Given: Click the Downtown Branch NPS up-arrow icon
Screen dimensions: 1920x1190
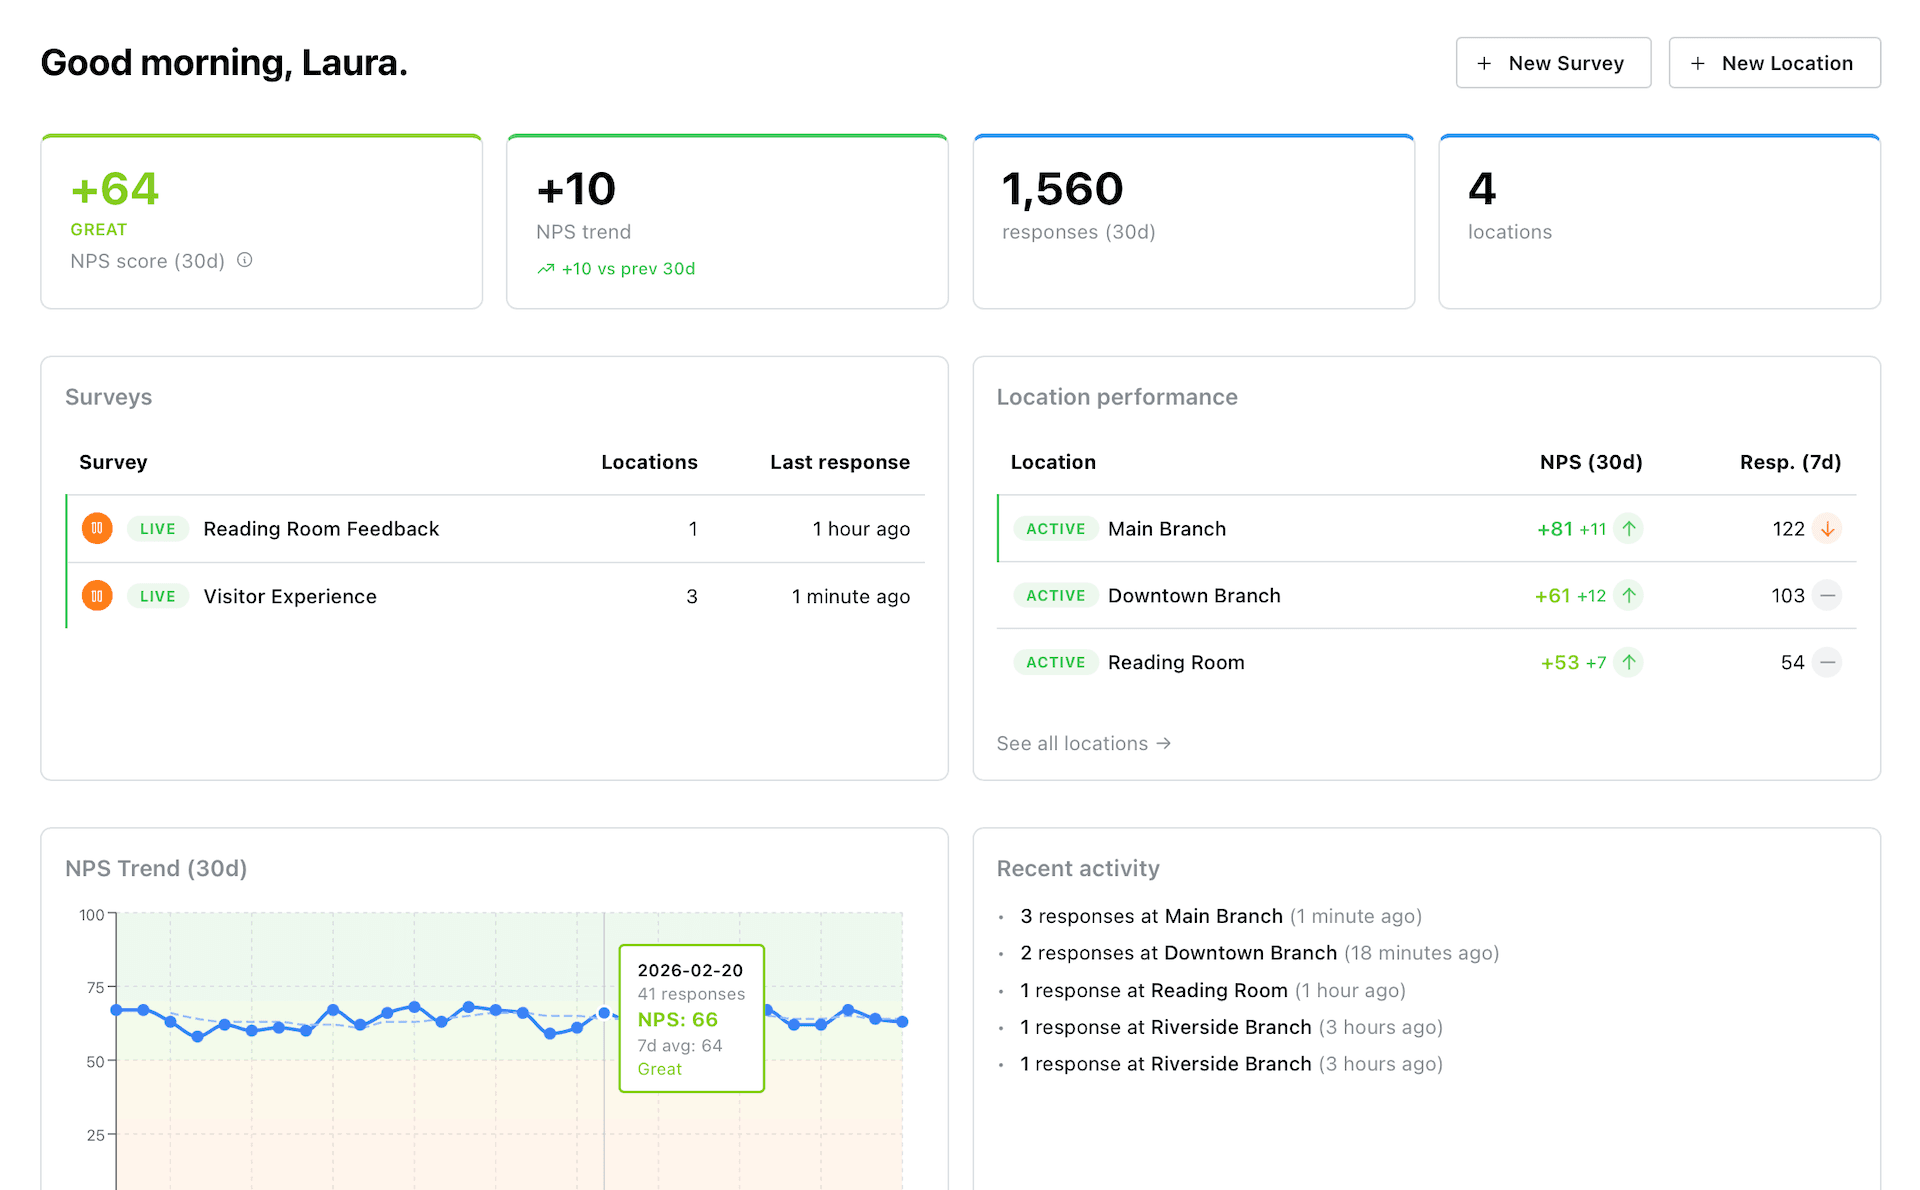Looking at the screenshot, I should click(x=1629, y=595).
